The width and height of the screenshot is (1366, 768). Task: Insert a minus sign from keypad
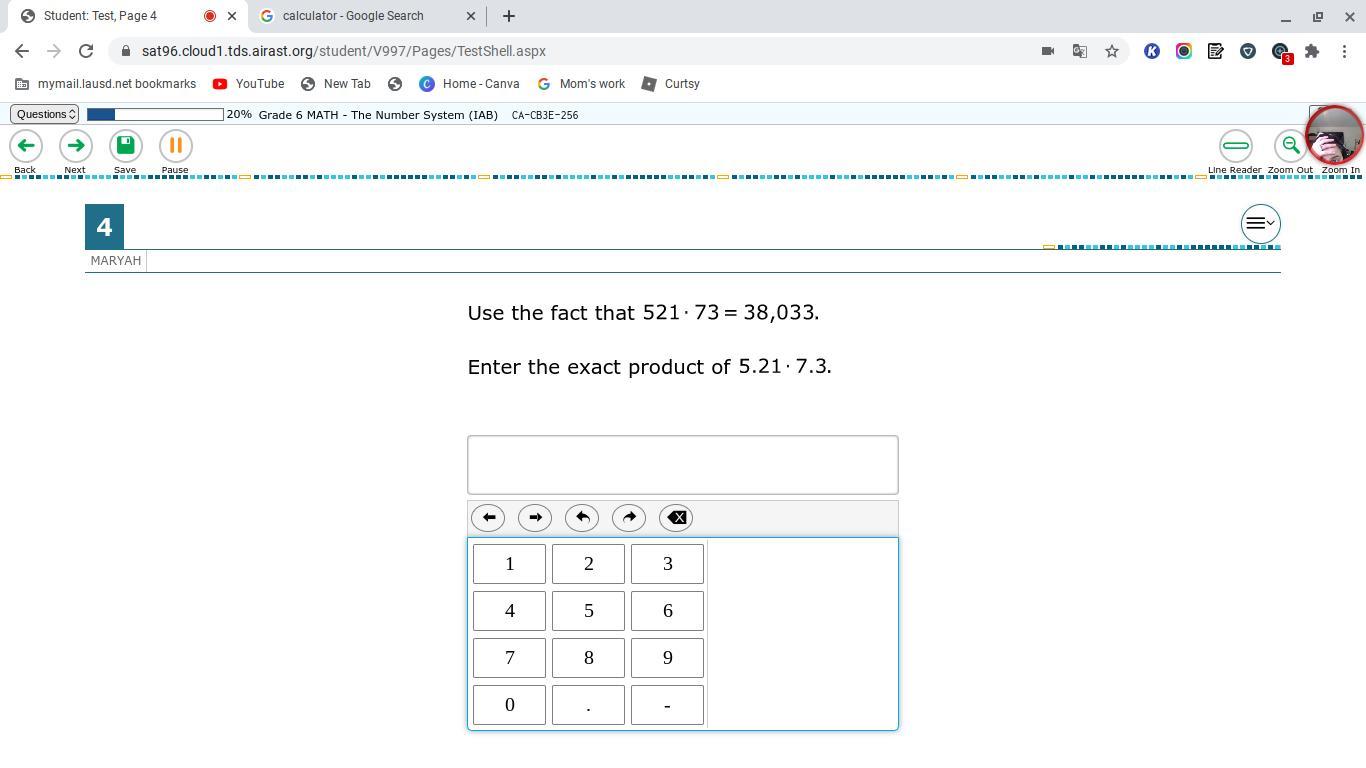tap(667, 705)
